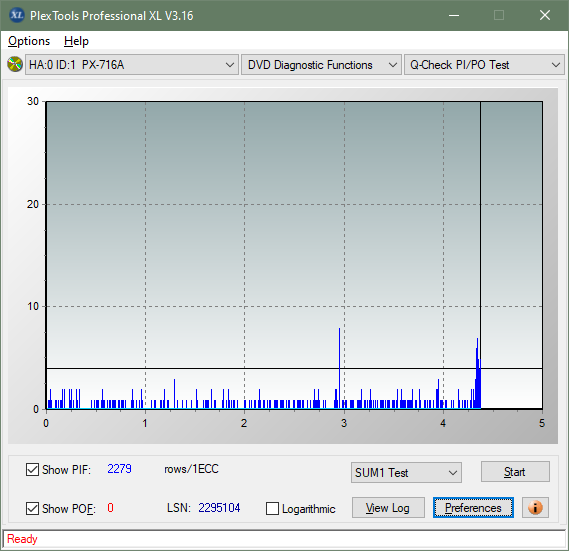Click the tall PIF spike near 3 GB

pyautogui.click(x=339, y=368)
